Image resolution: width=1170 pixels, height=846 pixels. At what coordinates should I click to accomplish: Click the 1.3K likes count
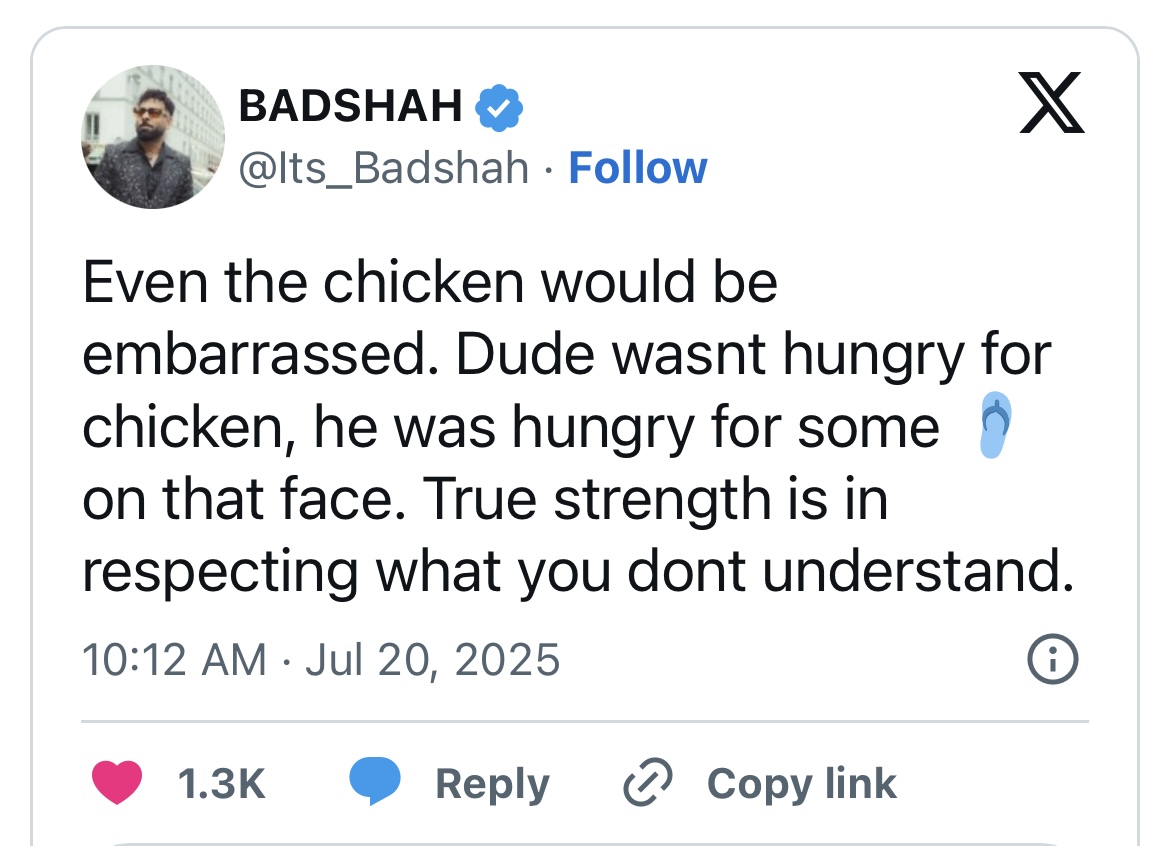pos(222,784)
